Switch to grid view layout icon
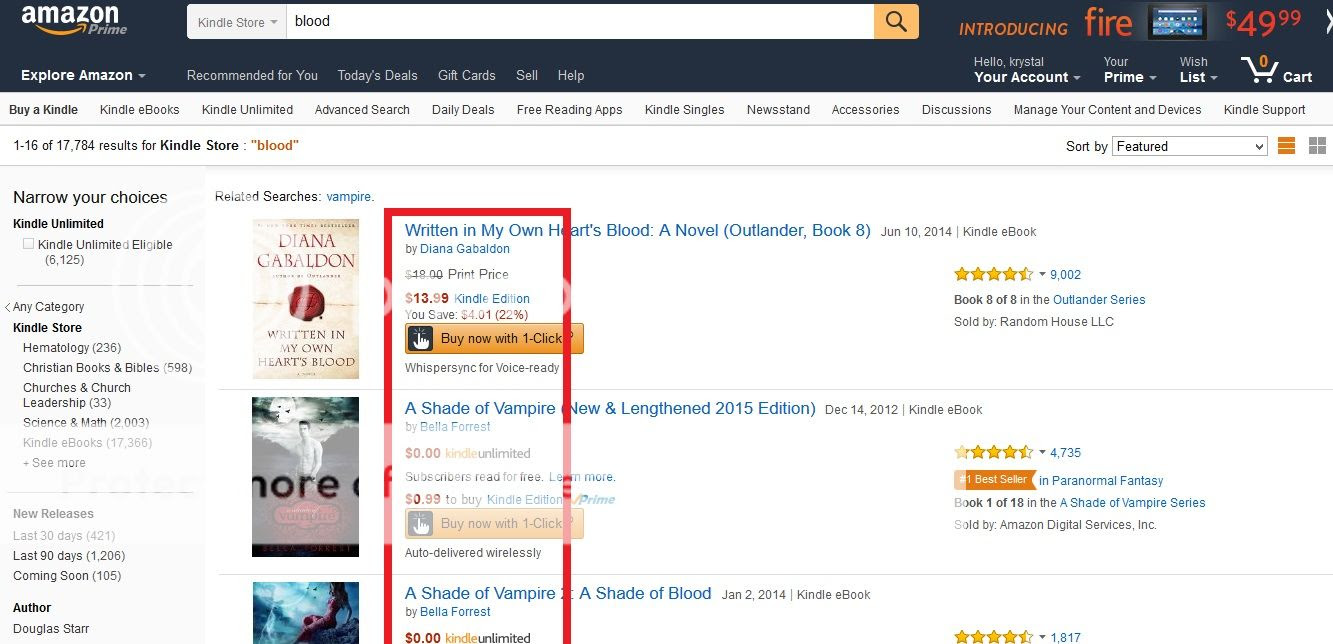The image size is (1333, 644). [x=1317, y=146]
